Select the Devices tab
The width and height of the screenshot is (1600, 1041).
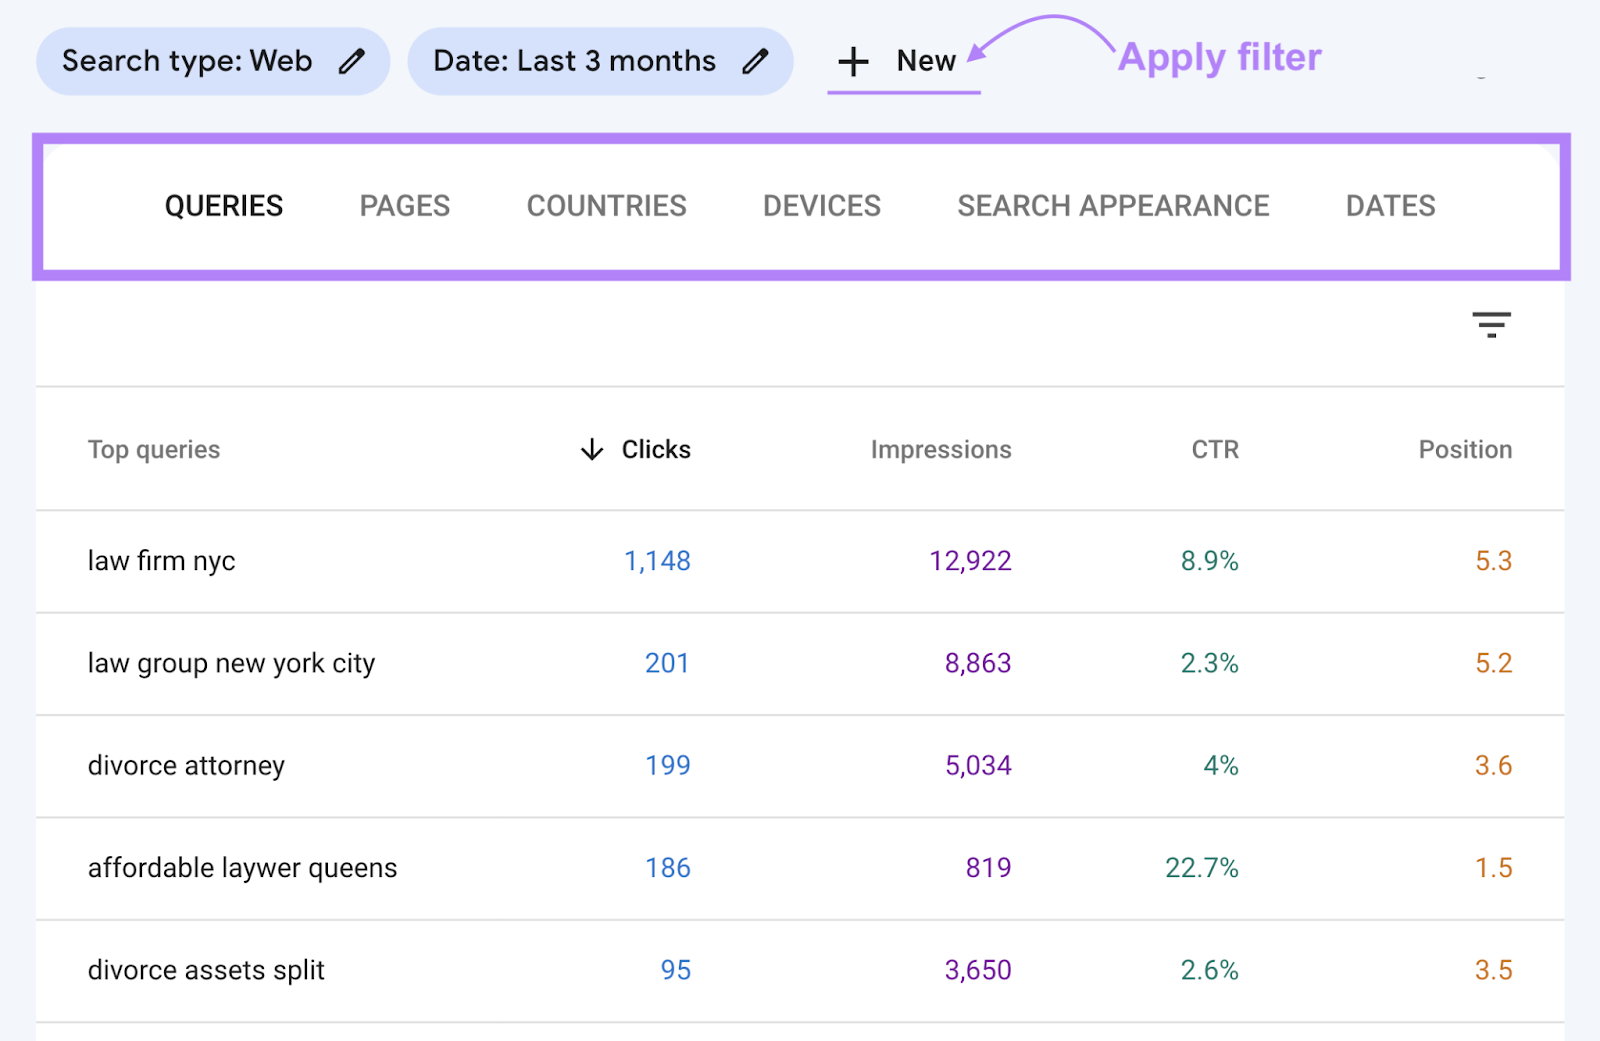tap(821, 206)
